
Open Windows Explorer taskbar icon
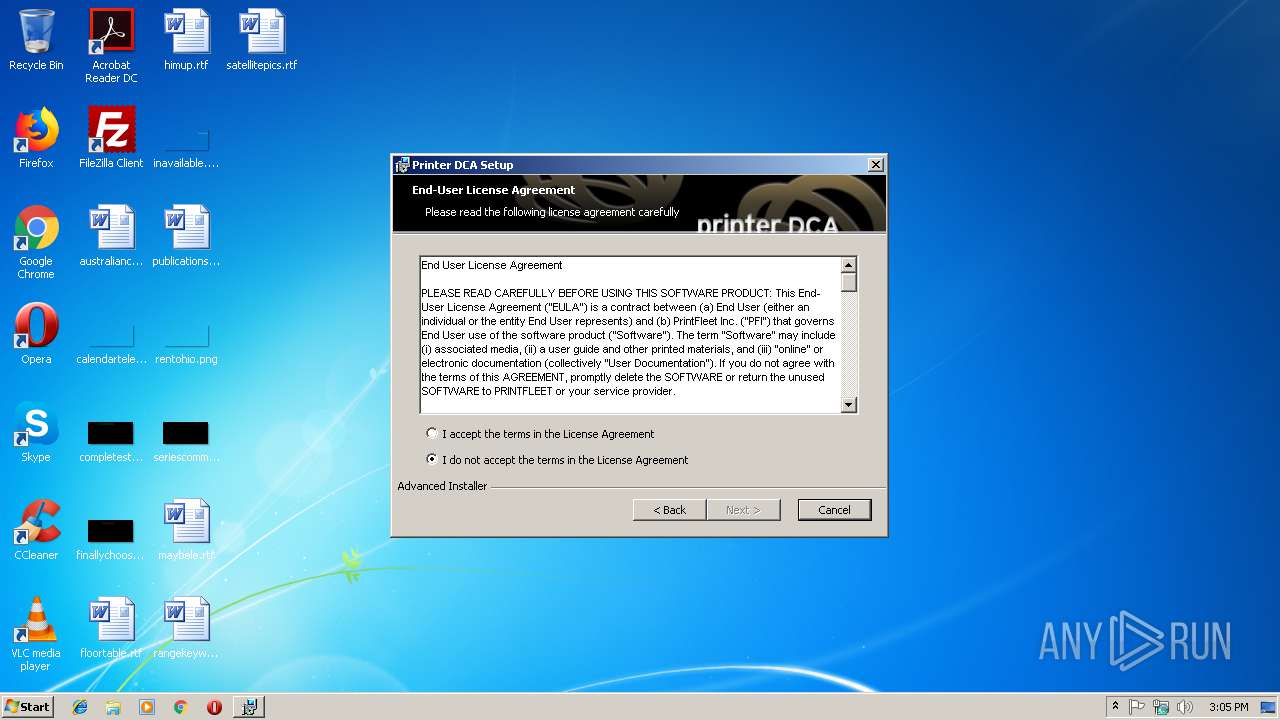pyautogui.click(x=113, y=707)
